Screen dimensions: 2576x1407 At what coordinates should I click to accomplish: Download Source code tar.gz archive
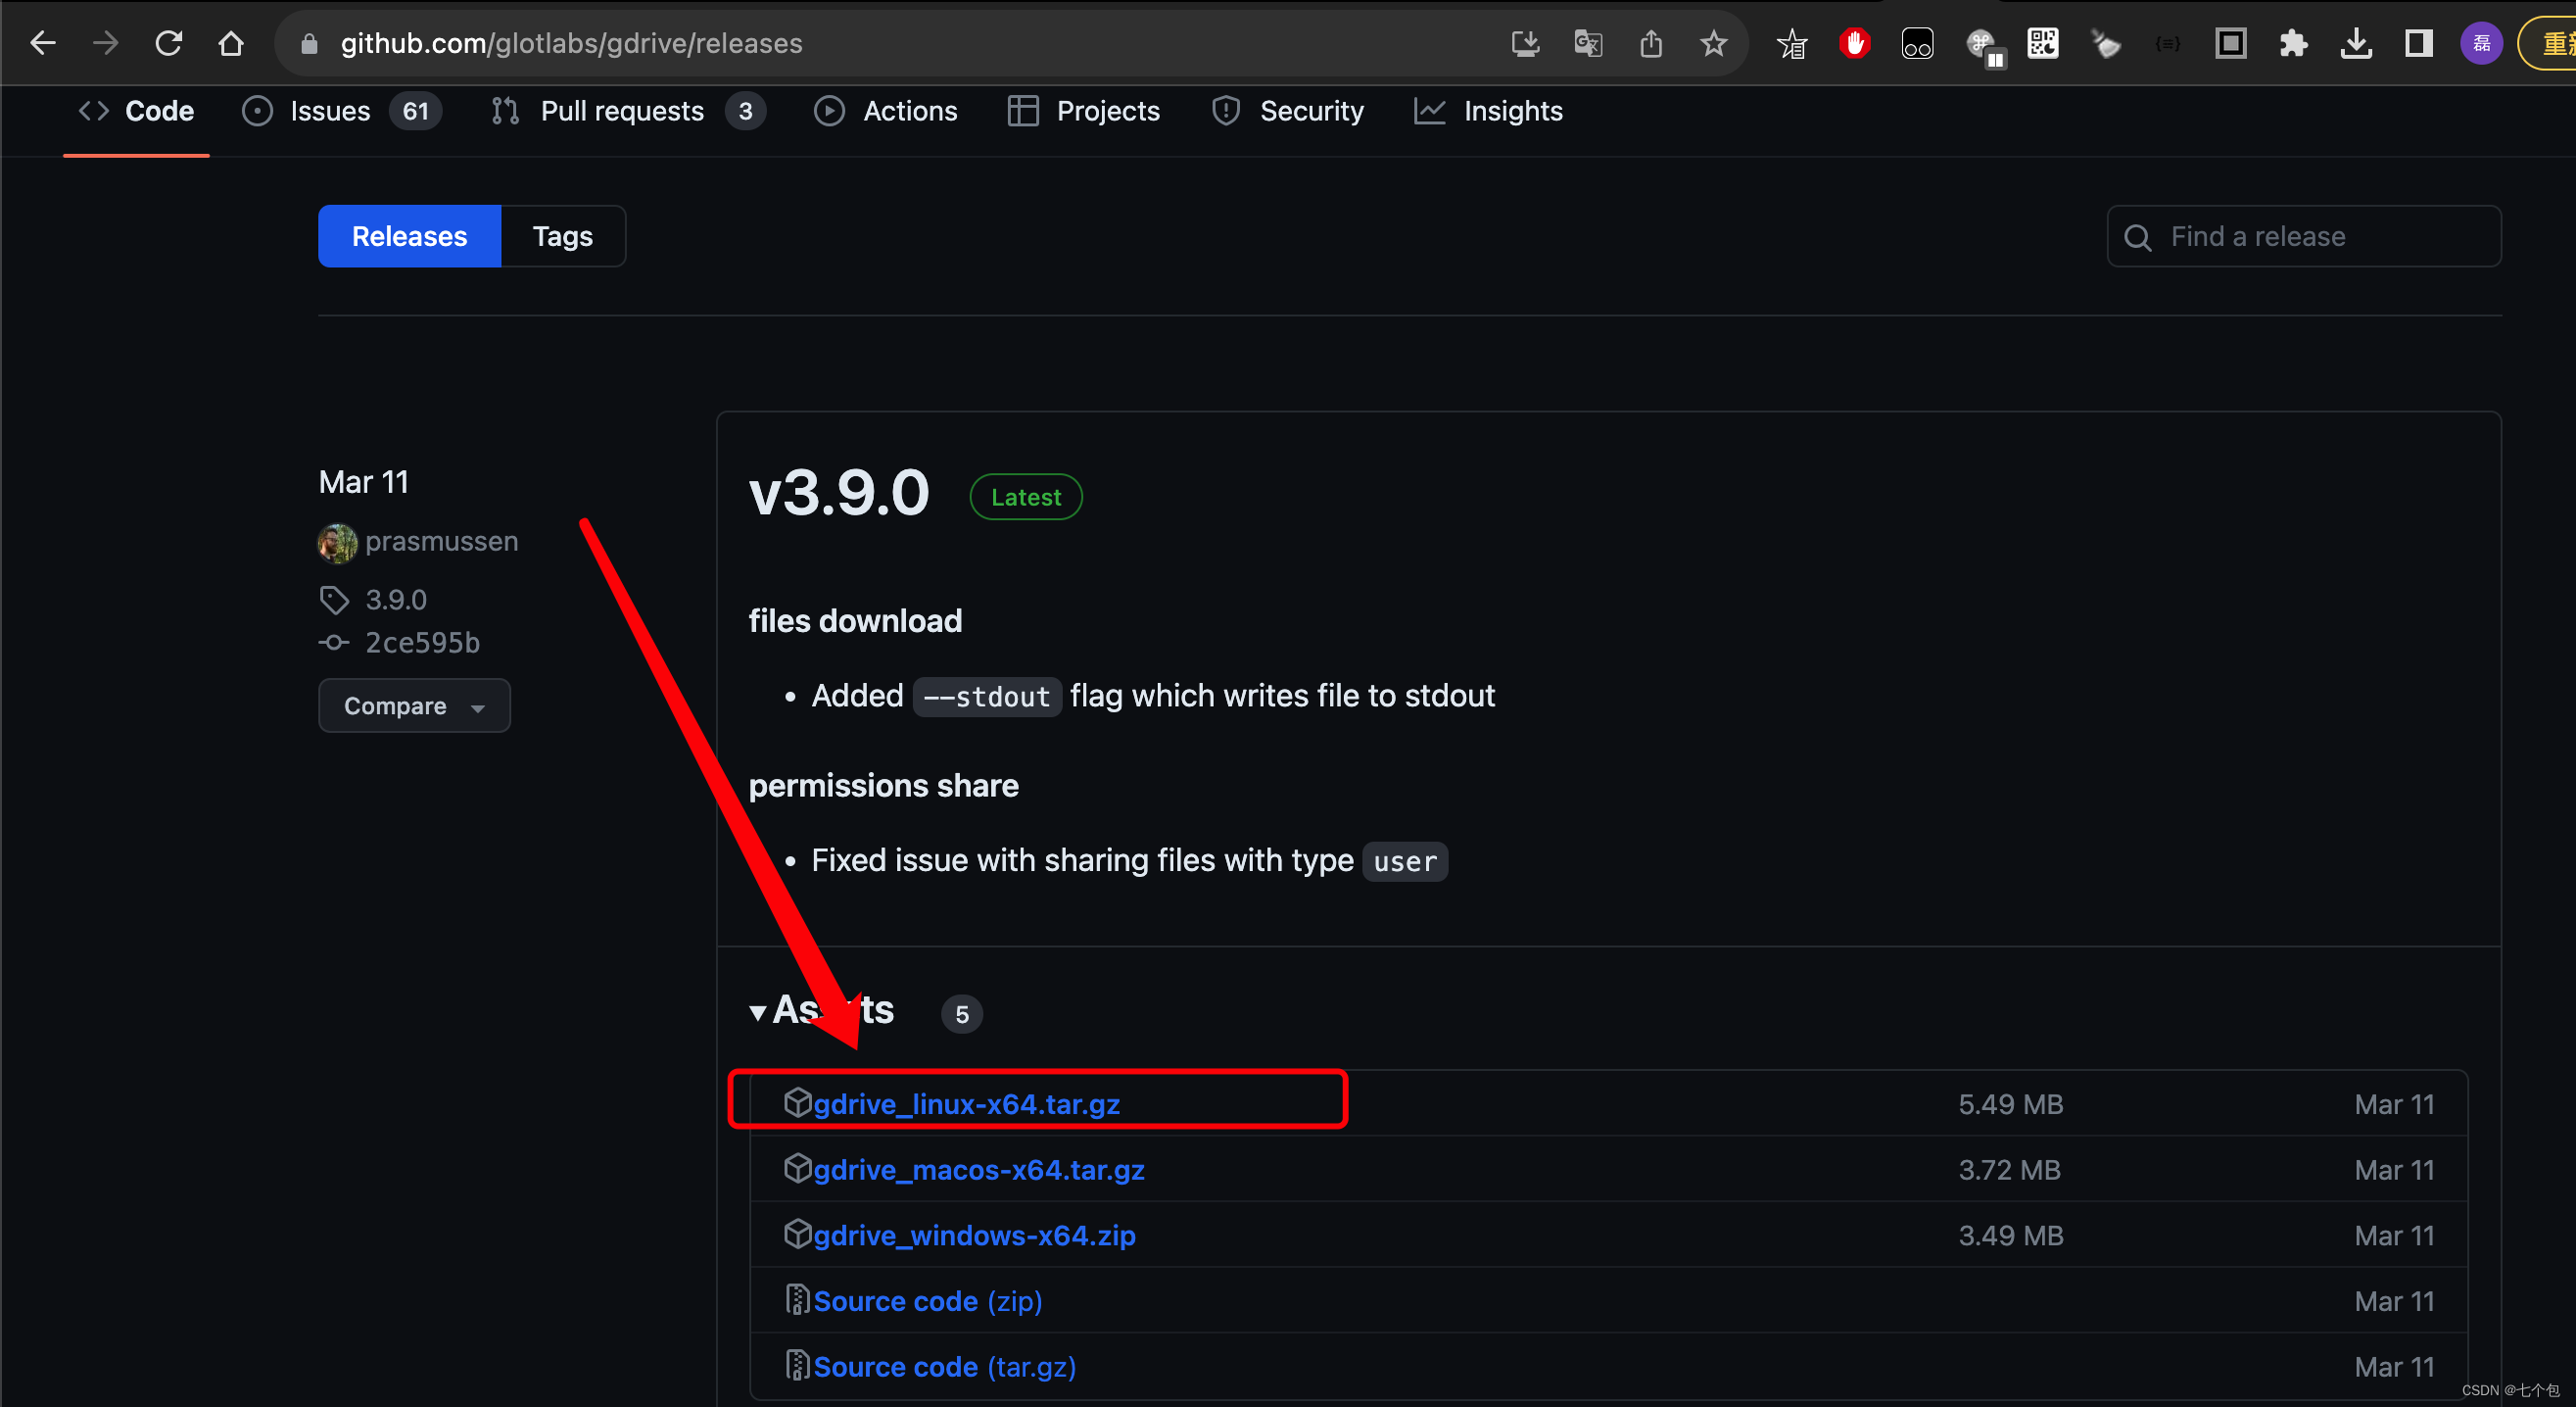pos(947,1367)
